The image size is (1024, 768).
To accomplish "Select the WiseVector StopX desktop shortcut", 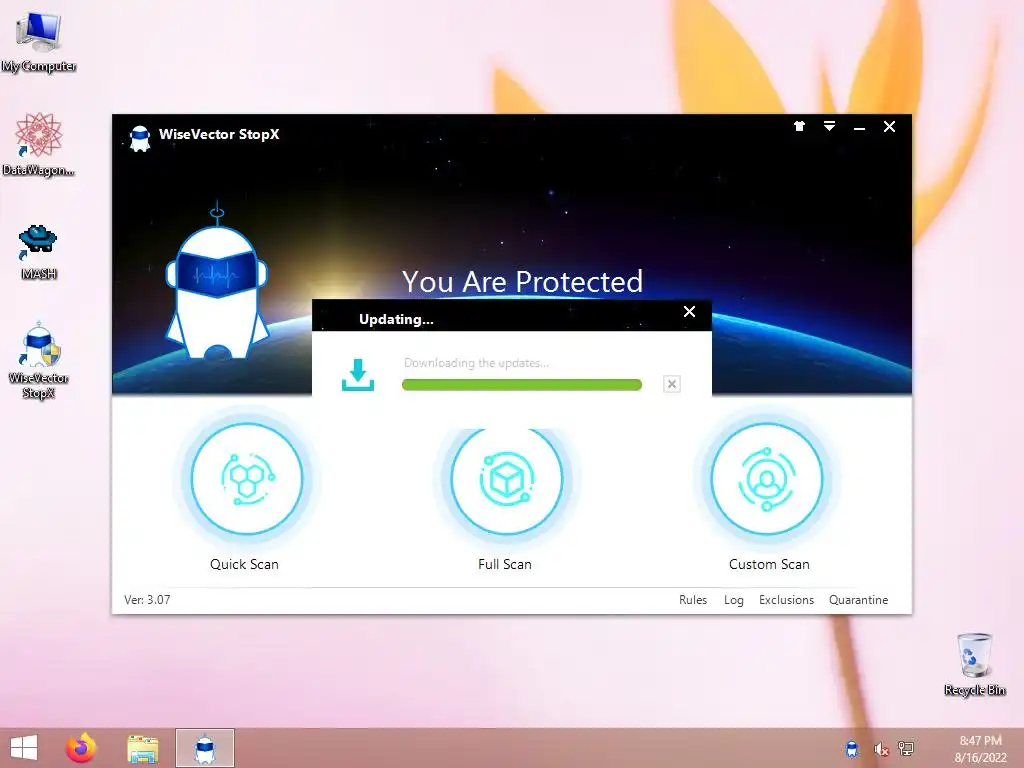I will coord(39,361).
